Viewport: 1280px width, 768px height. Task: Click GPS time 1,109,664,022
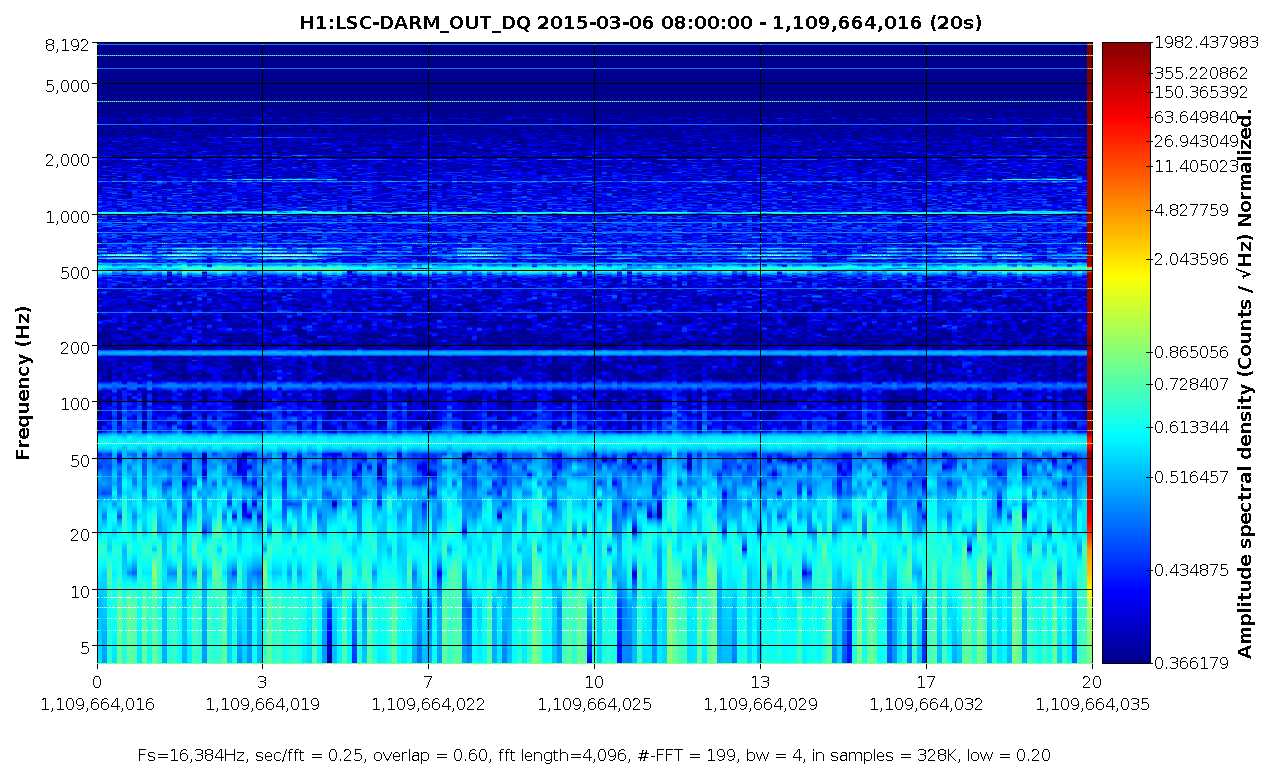(x=428, y=704)
